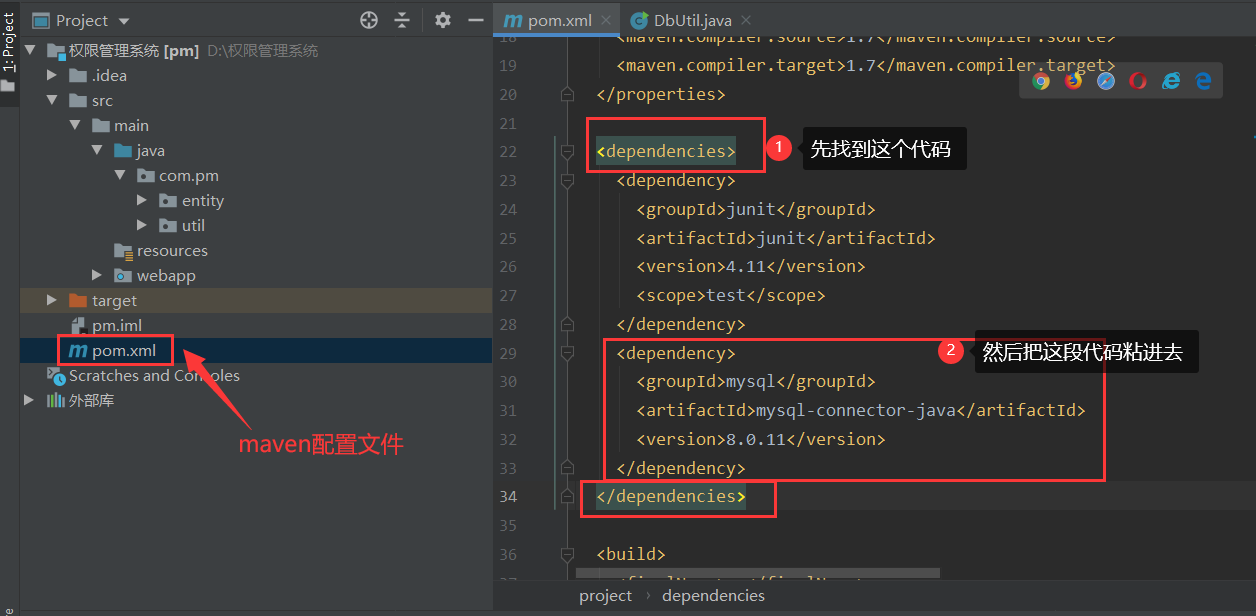
Task: Collapse the main folder
Action: pyautogui.click(x=74, y=125)
